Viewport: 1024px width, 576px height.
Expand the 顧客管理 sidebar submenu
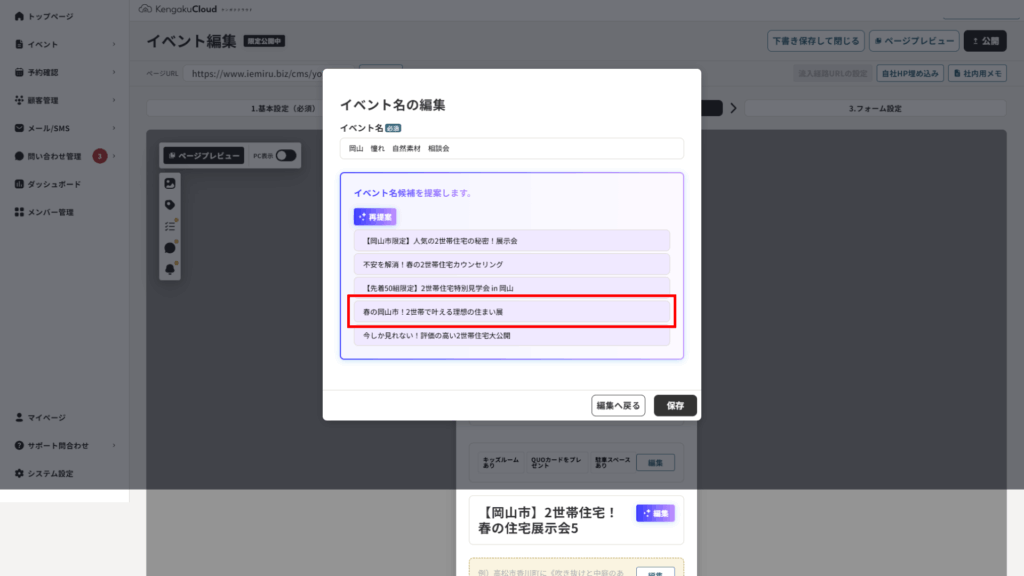coord(64,101)
